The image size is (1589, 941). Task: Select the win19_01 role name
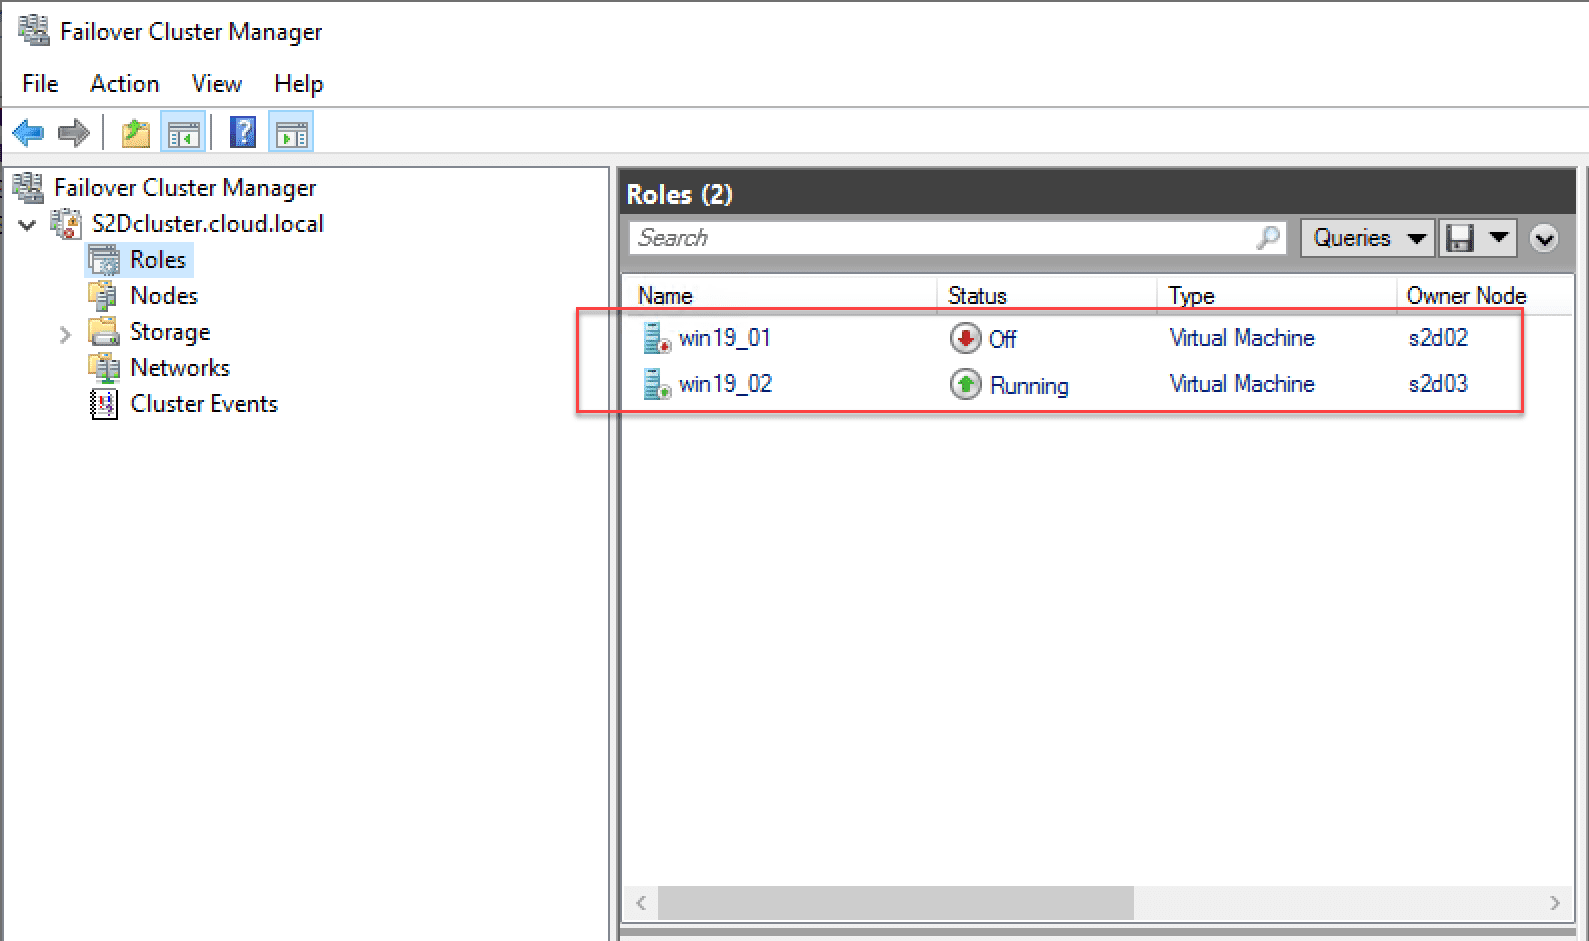point(725,338)
